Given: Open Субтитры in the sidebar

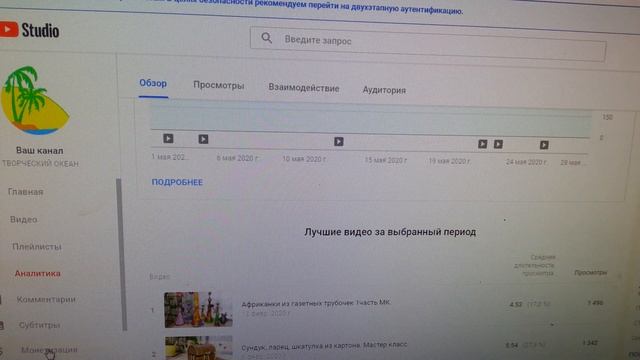Looking at the screenshot, I should 40,325.
